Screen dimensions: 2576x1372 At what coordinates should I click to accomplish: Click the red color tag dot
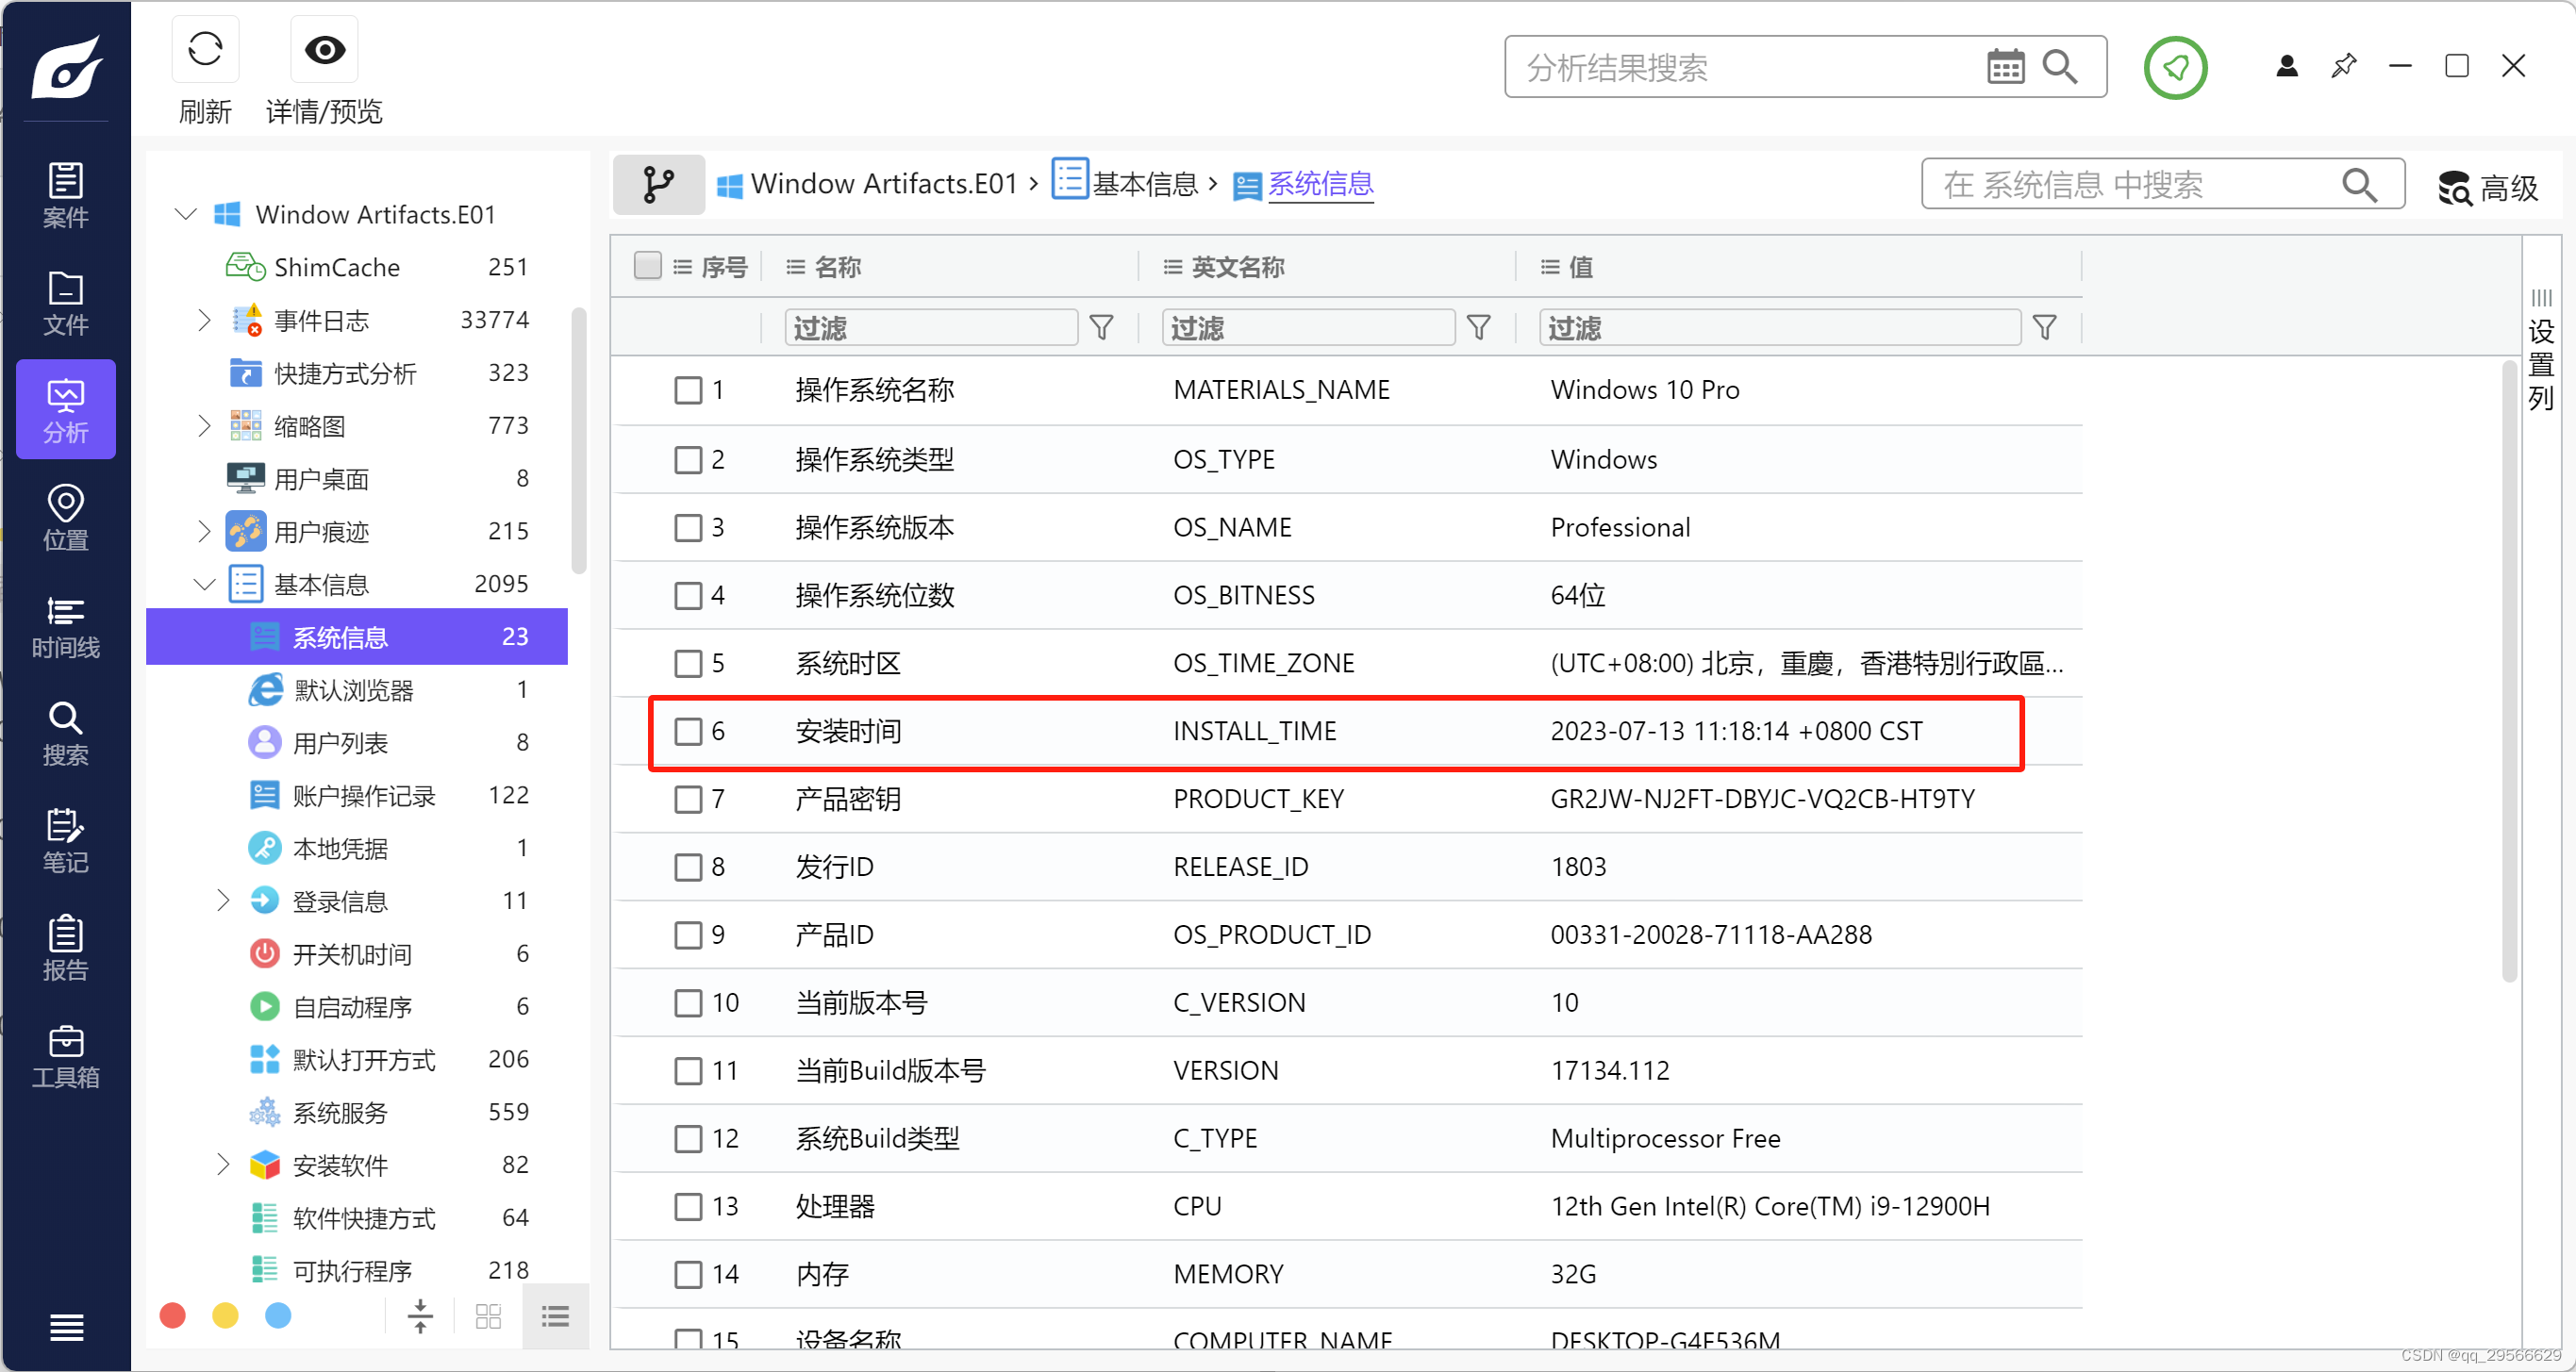172,1315
